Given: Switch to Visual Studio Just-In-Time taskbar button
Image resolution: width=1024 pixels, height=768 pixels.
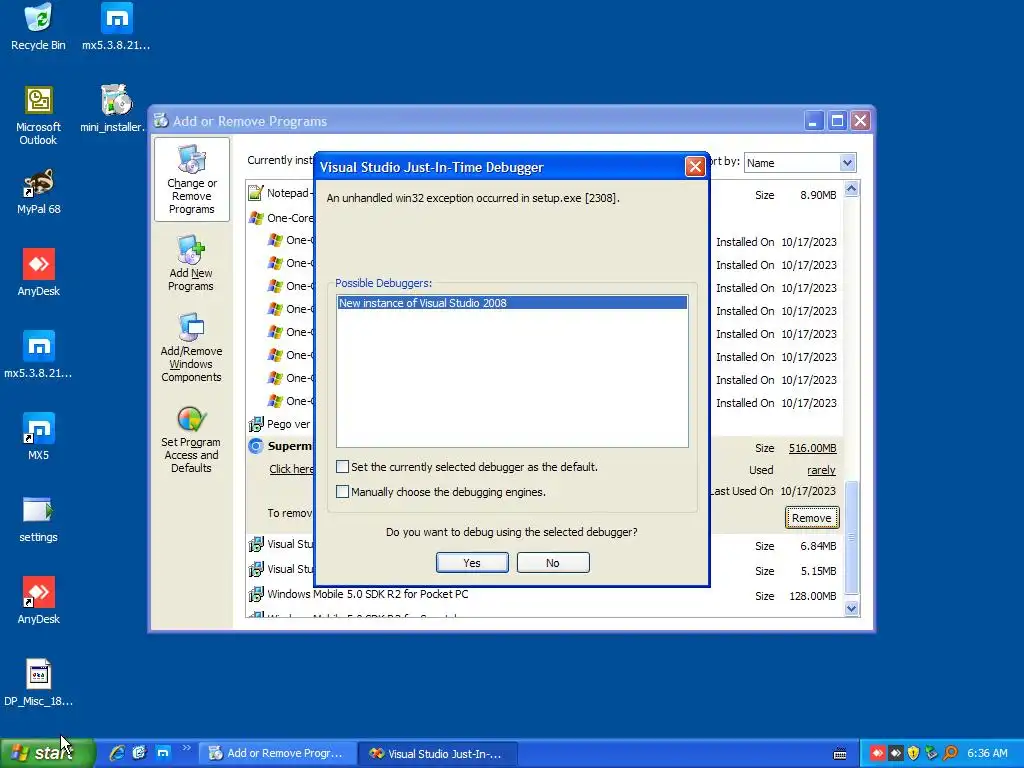Looking at the screenshot, I should coord(439,753).
